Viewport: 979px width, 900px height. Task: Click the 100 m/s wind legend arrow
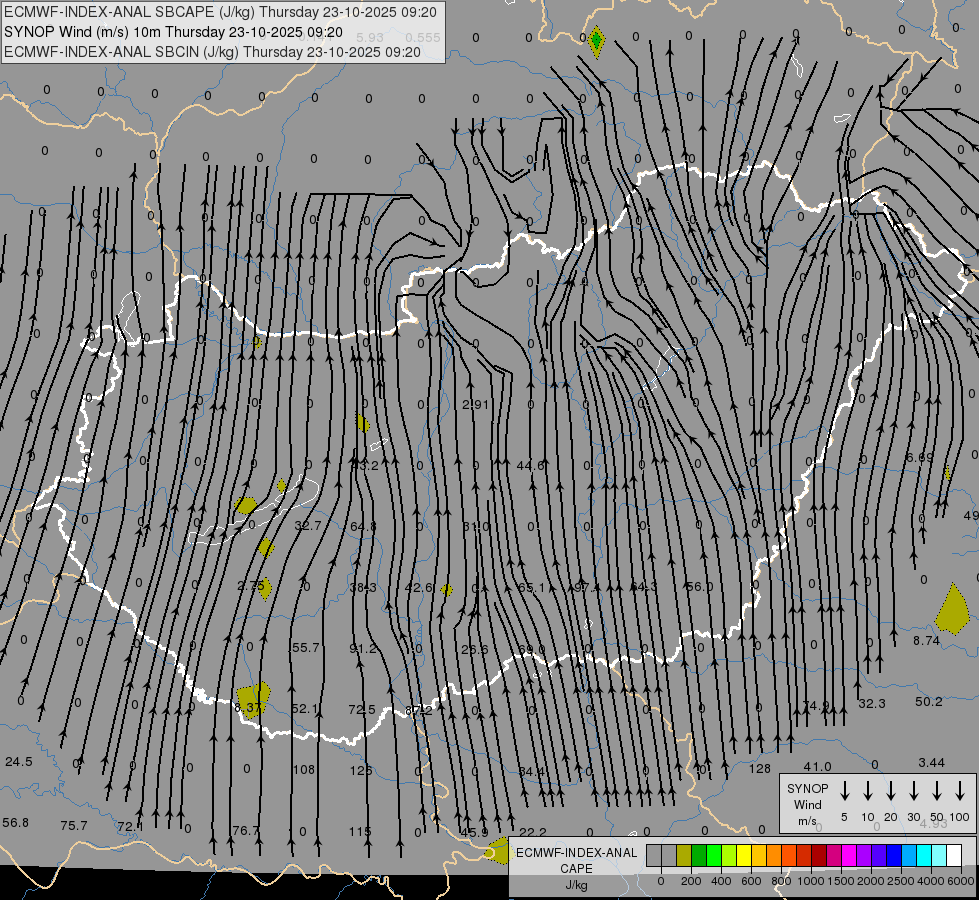pyautogui.click(x=959, y=791)
